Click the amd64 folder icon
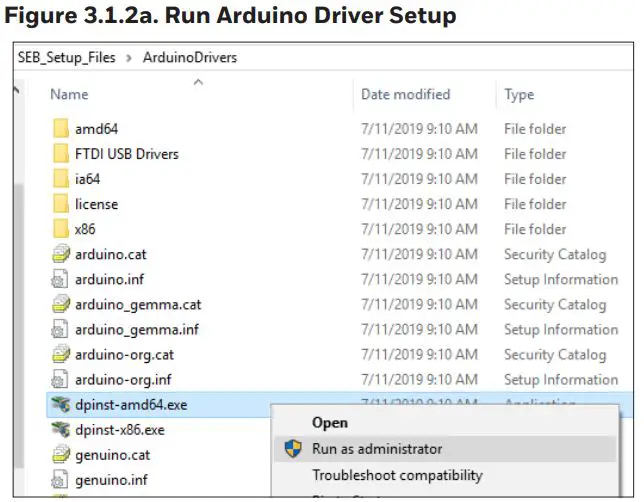Viewport: 644px width, 502px height. (61, 129)
